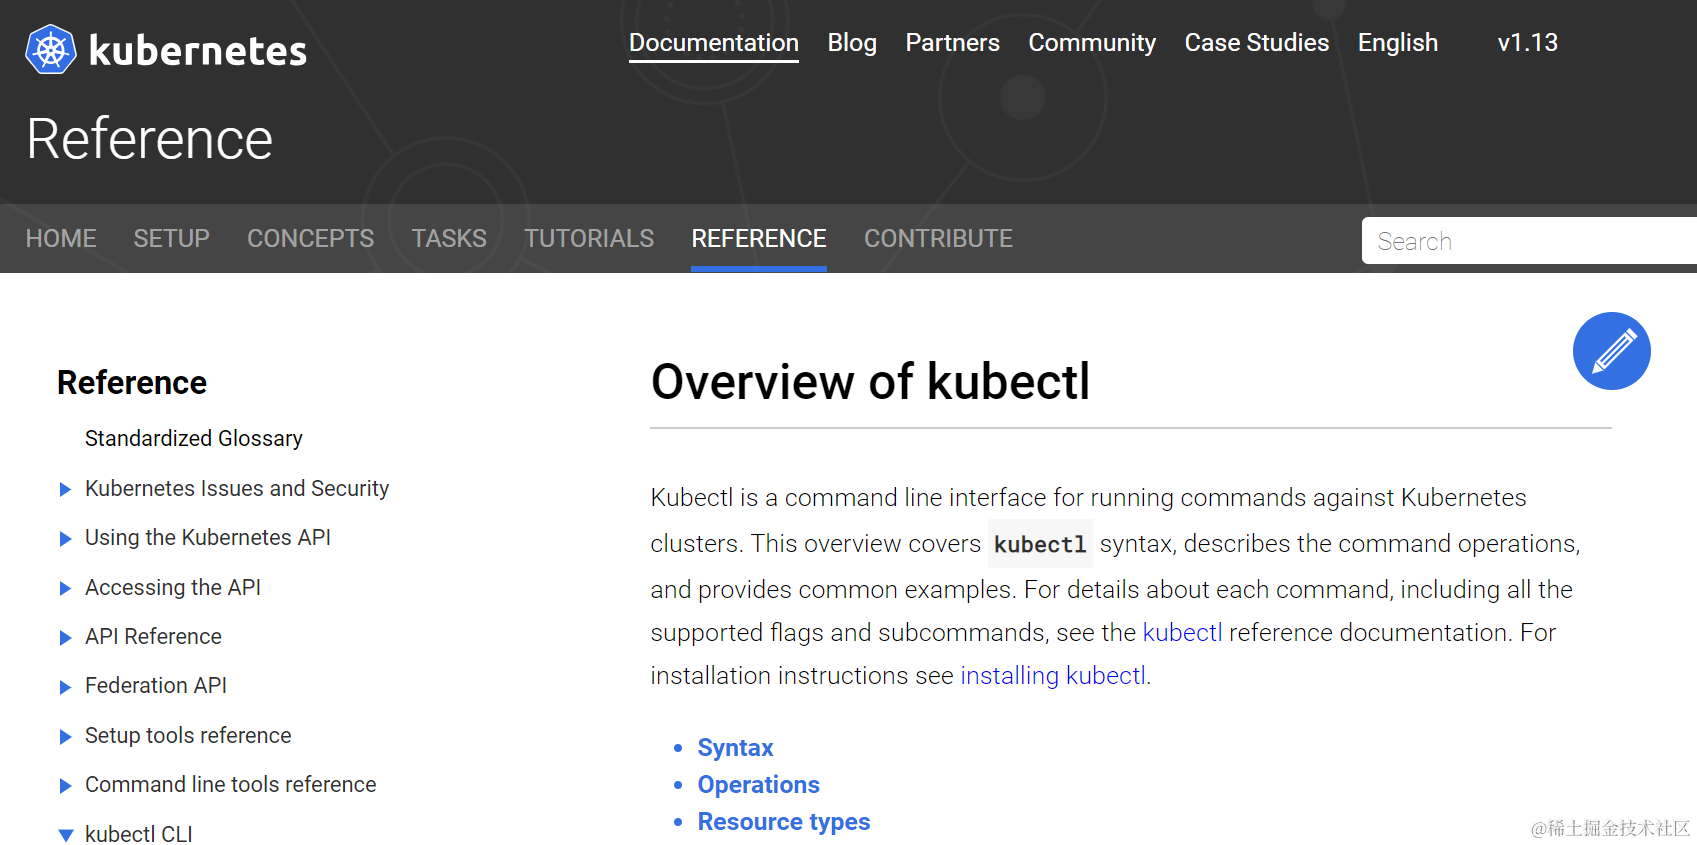Click the Kubernetes wheel logo icon
The image size is (1697, 845).
pos(51,49)
